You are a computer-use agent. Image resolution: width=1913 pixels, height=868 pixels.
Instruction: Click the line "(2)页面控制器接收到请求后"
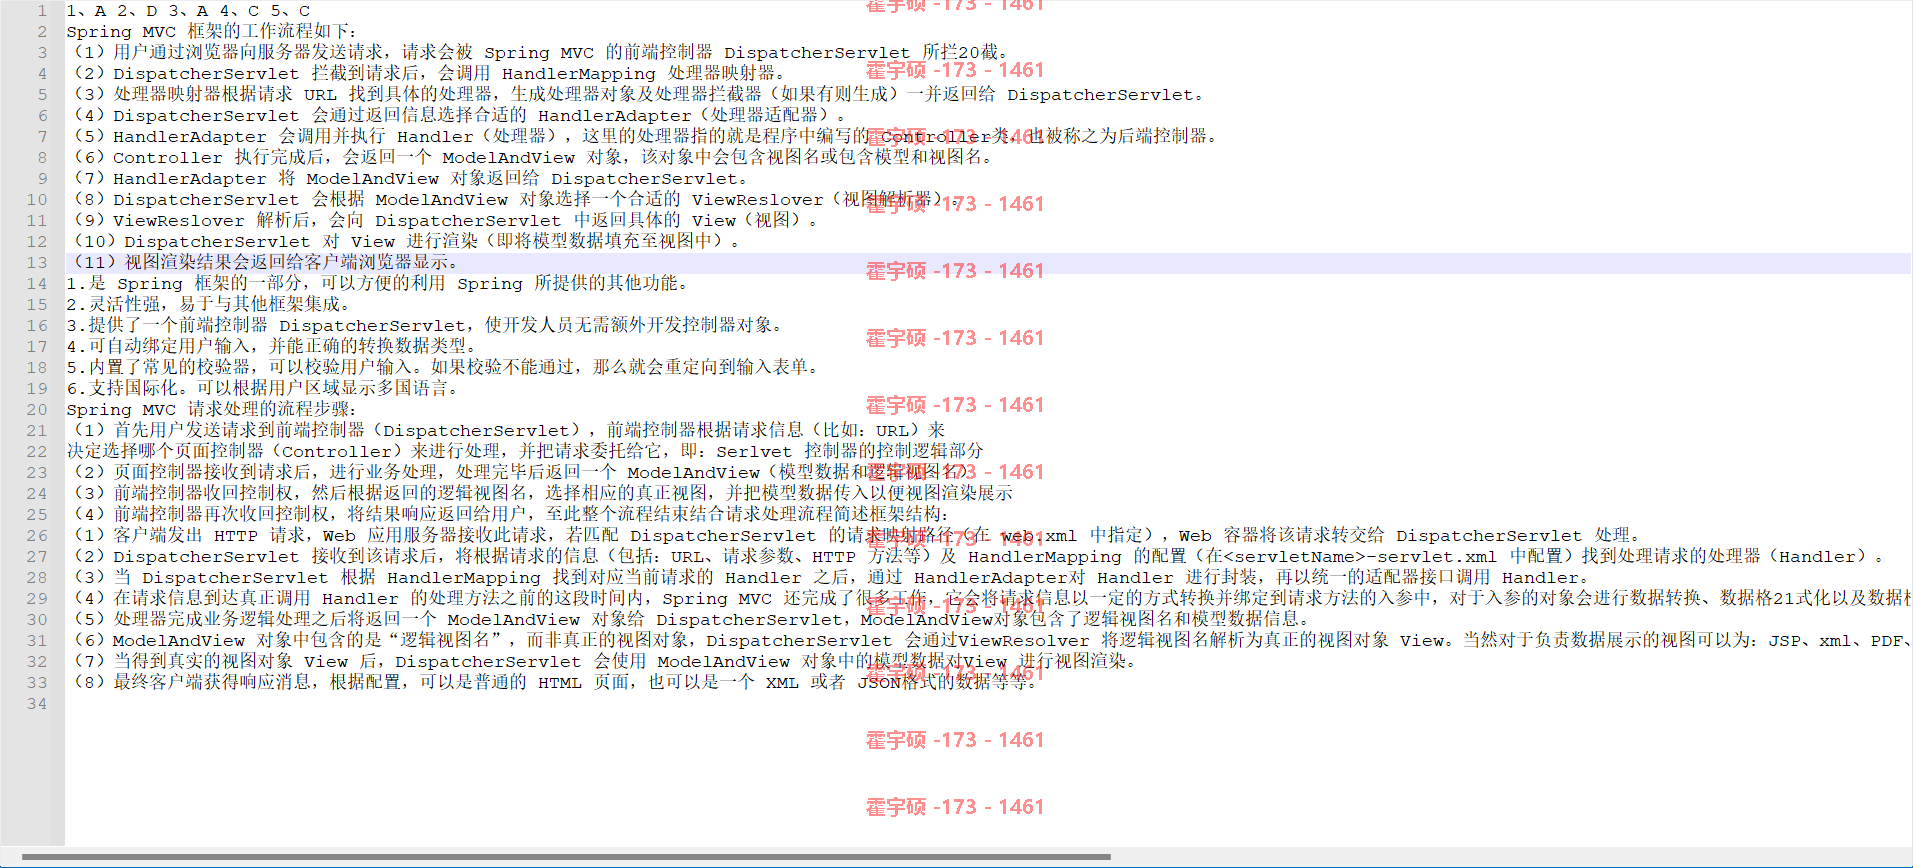(x=521, y=473)
